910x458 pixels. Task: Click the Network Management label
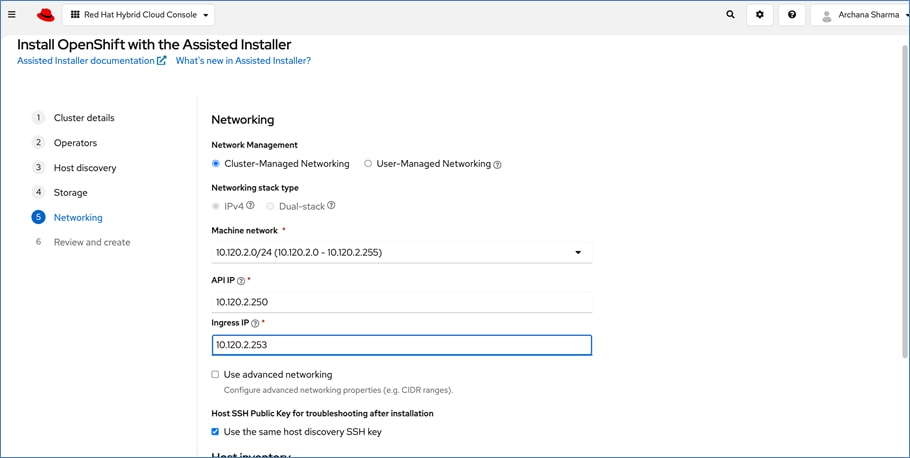(255, 145)
